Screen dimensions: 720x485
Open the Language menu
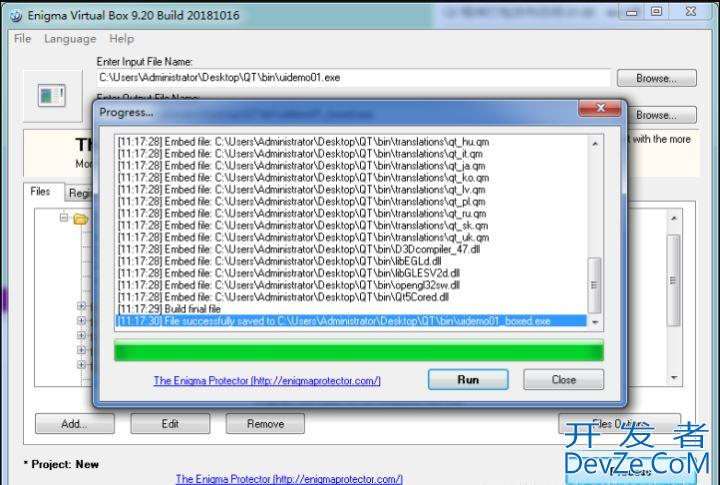point(70,39)
